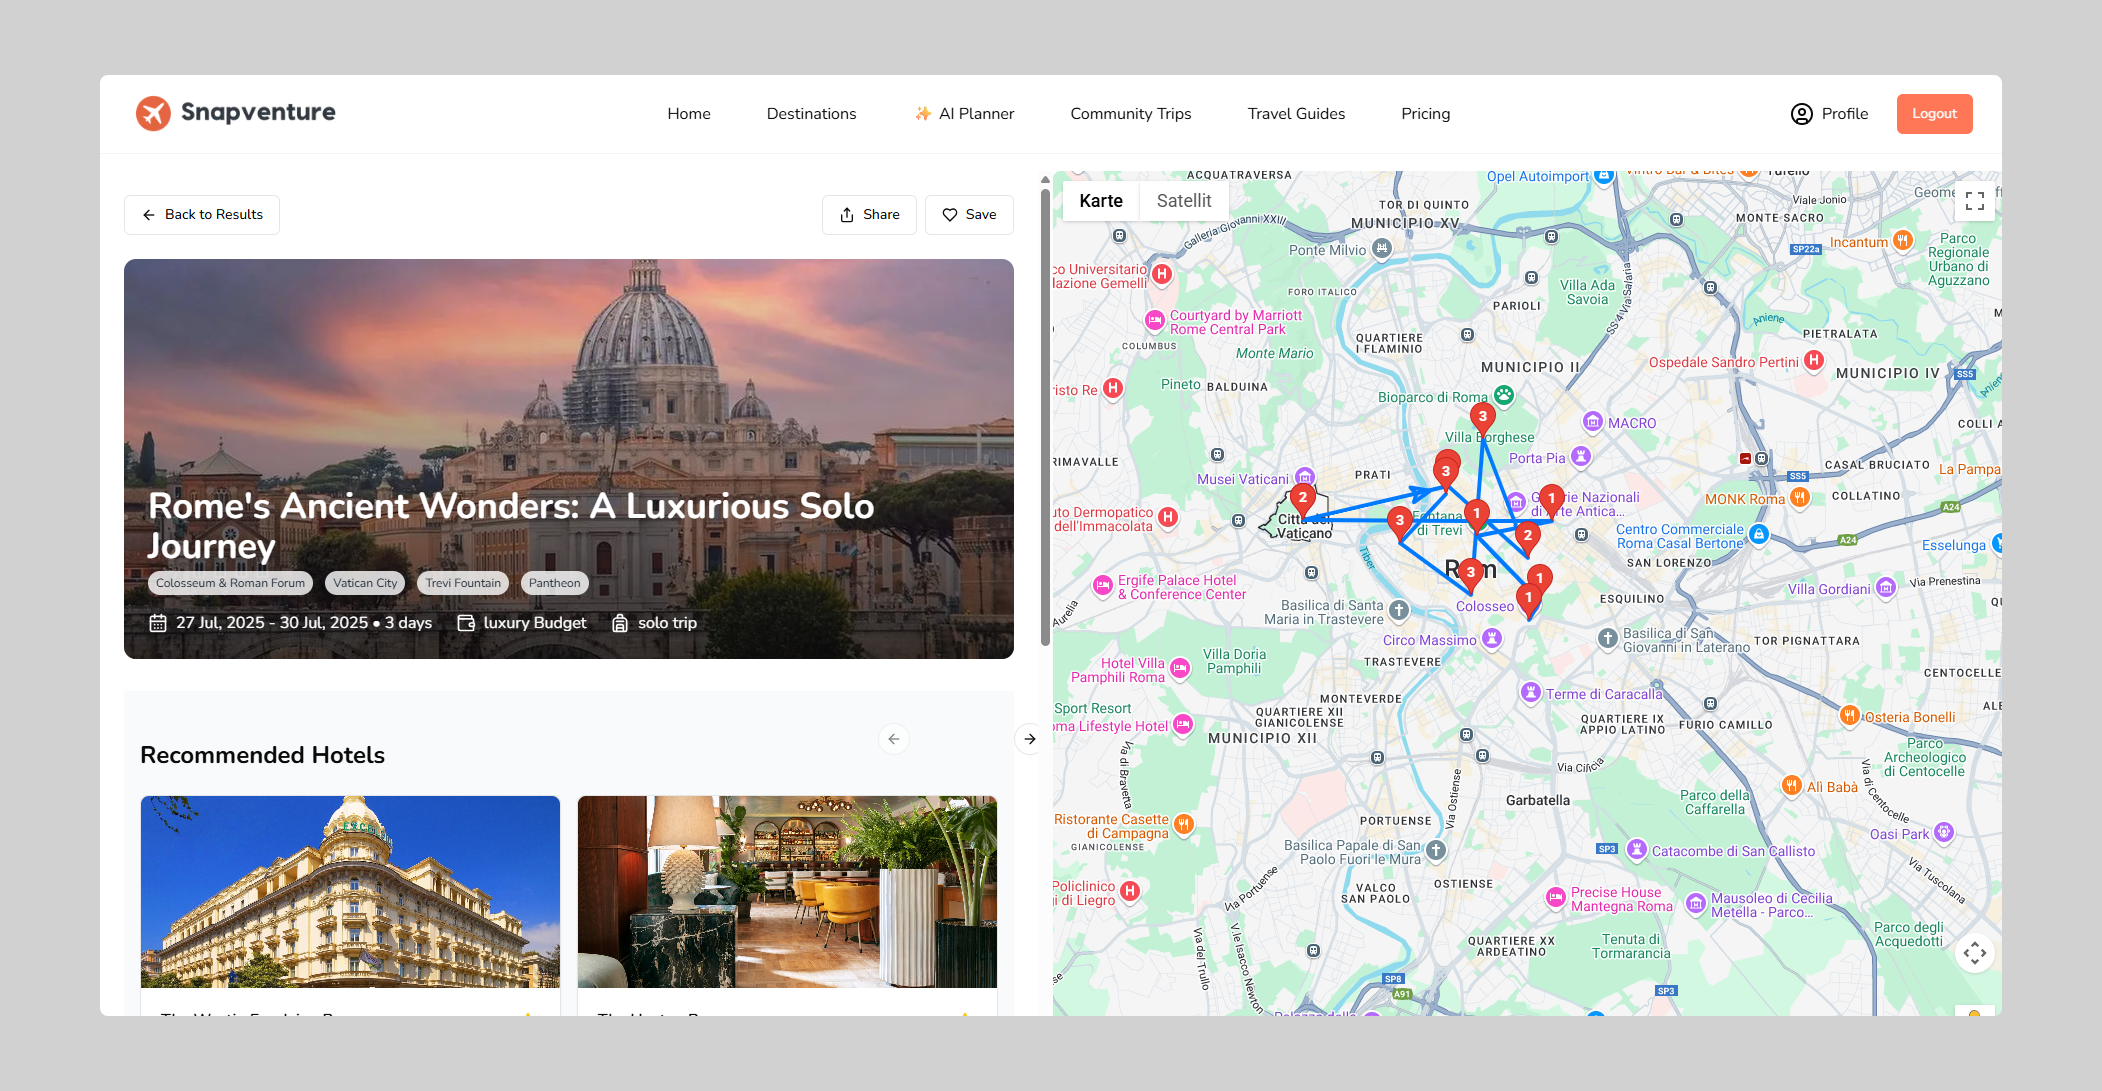Click the Colosseo map marker
Screen dimensions: 2102x1091
point(1528,599)
